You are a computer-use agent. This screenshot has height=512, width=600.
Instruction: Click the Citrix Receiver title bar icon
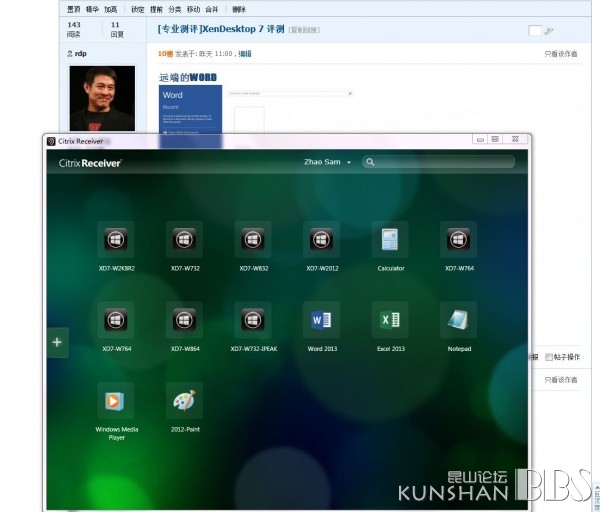tap(51, 142)
